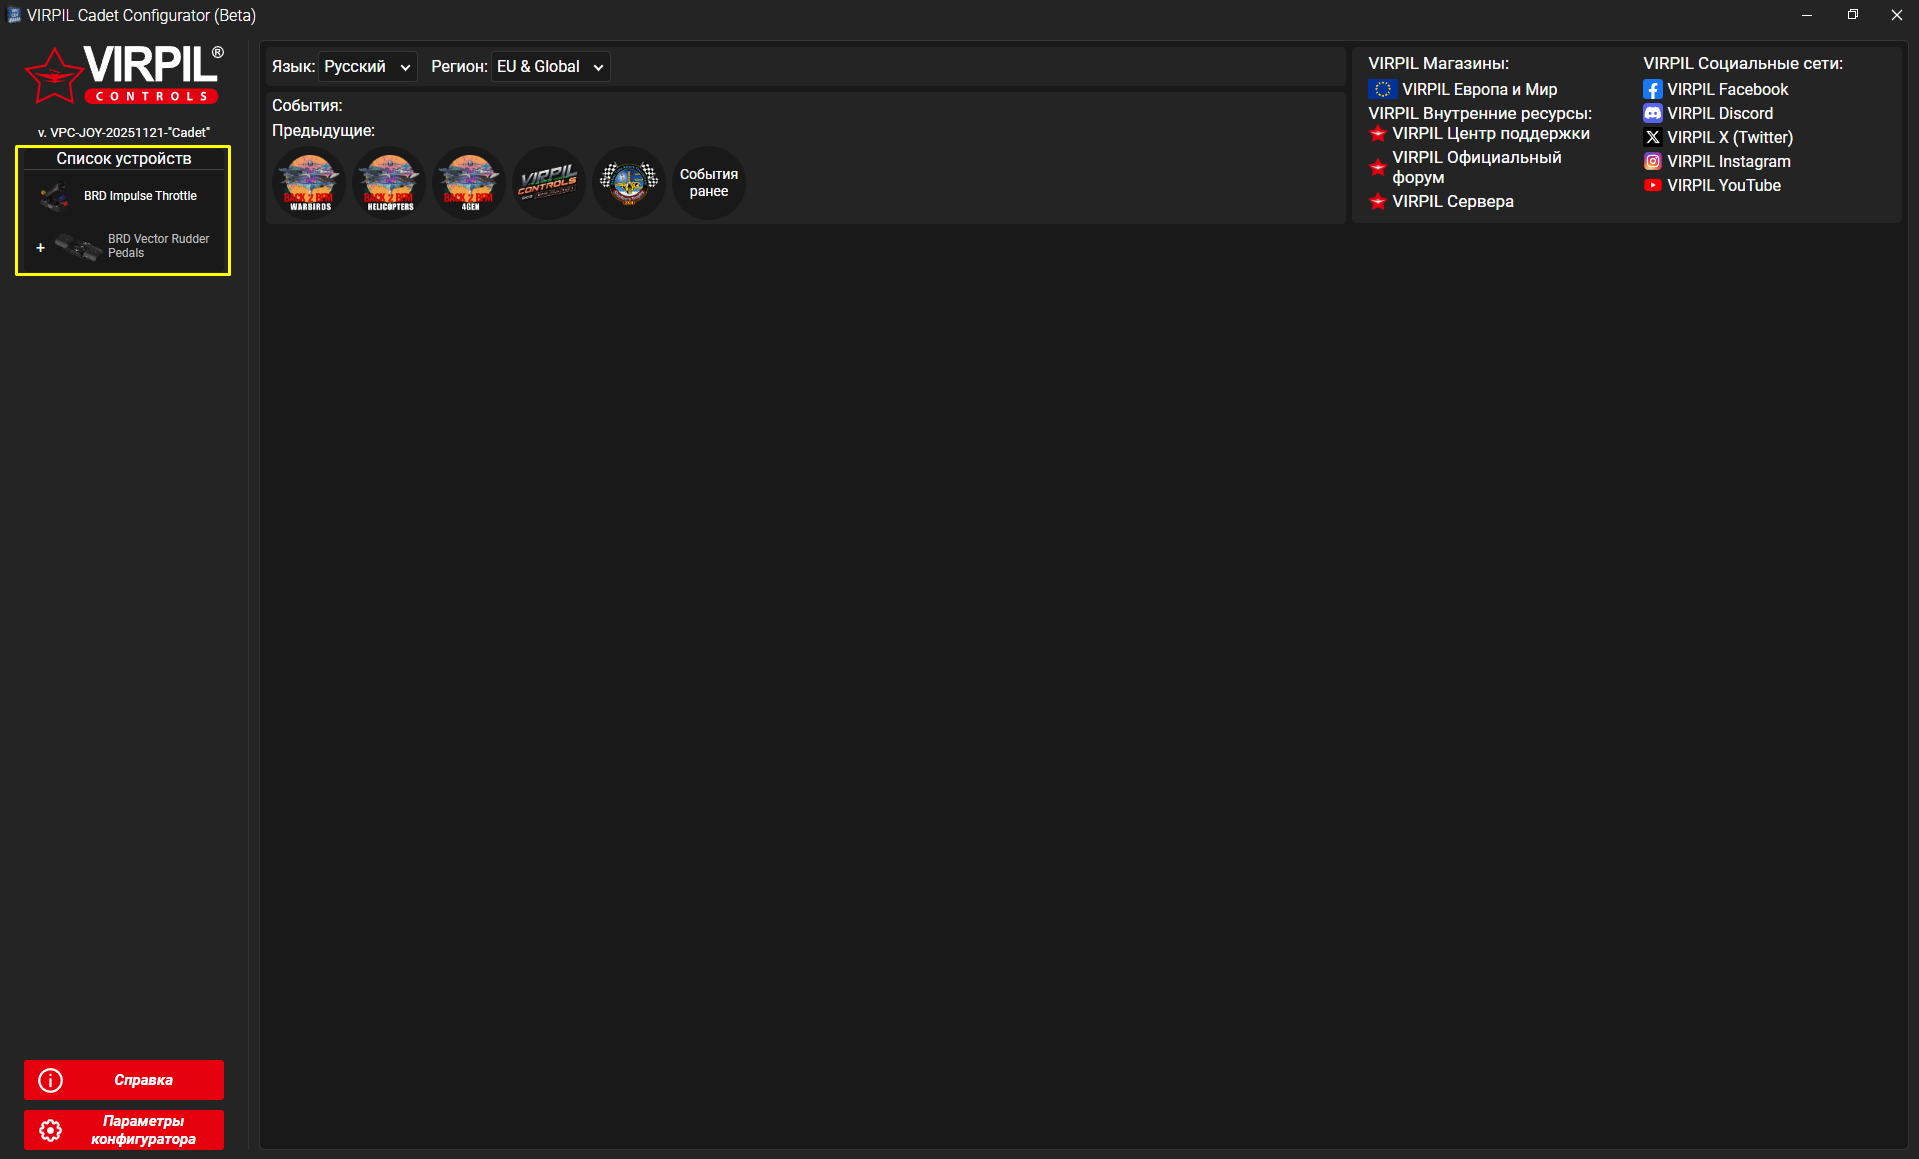Open VIRPIL X (Twitter) link
The width and height of the screenshot is (1919, 1159).
point(1729,138)
